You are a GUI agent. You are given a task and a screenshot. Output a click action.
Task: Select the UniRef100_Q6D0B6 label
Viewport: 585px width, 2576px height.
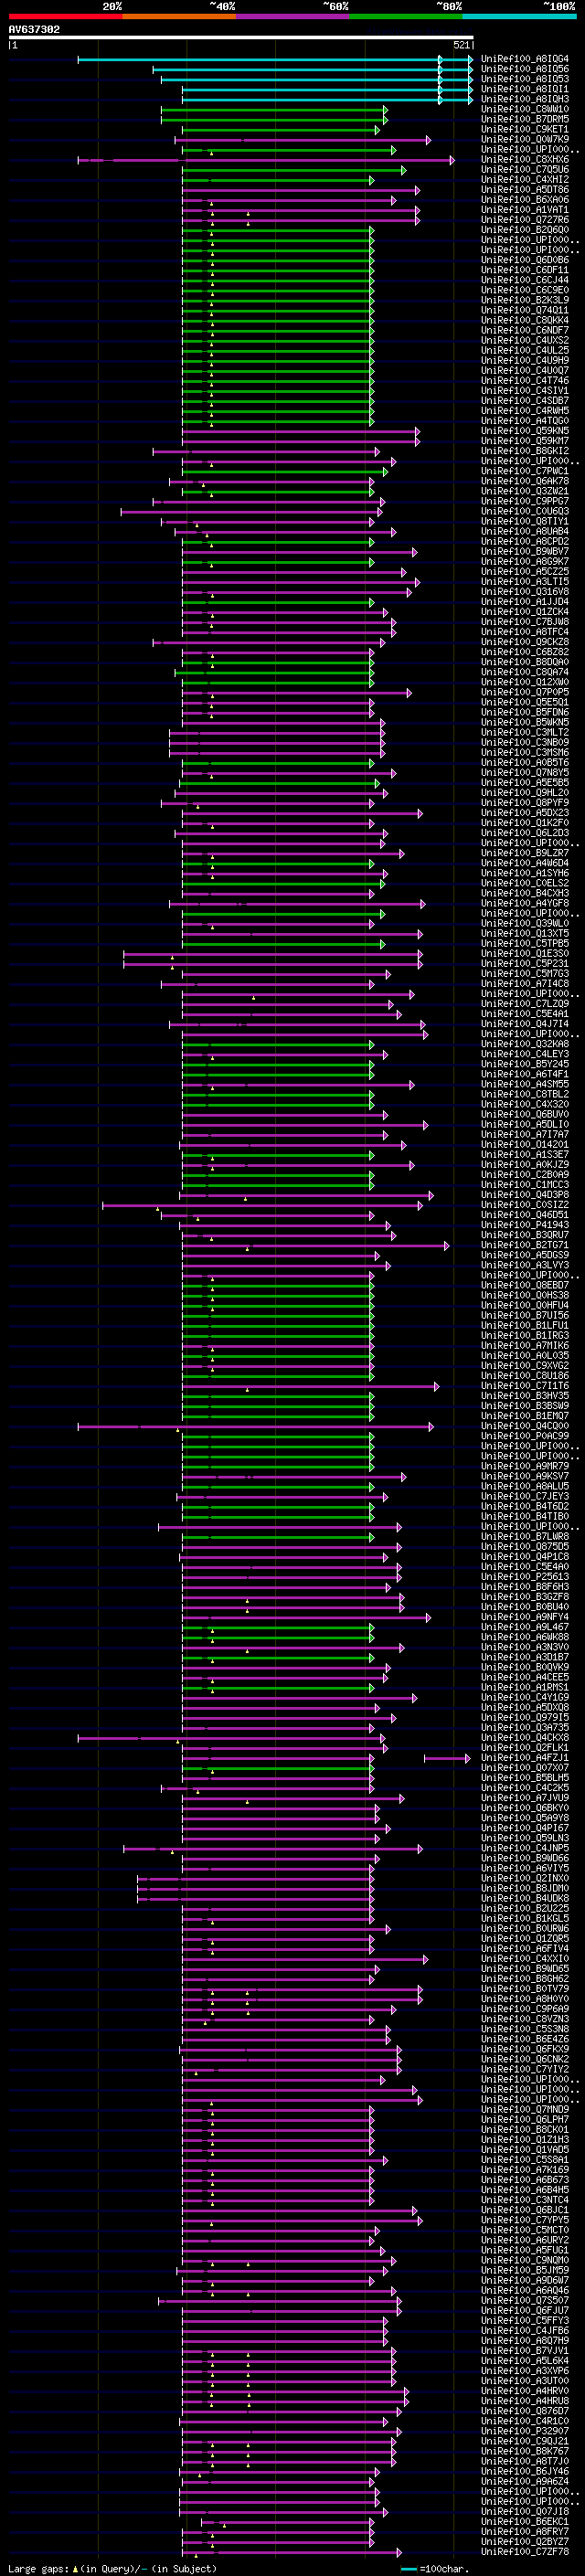point(525,260)
